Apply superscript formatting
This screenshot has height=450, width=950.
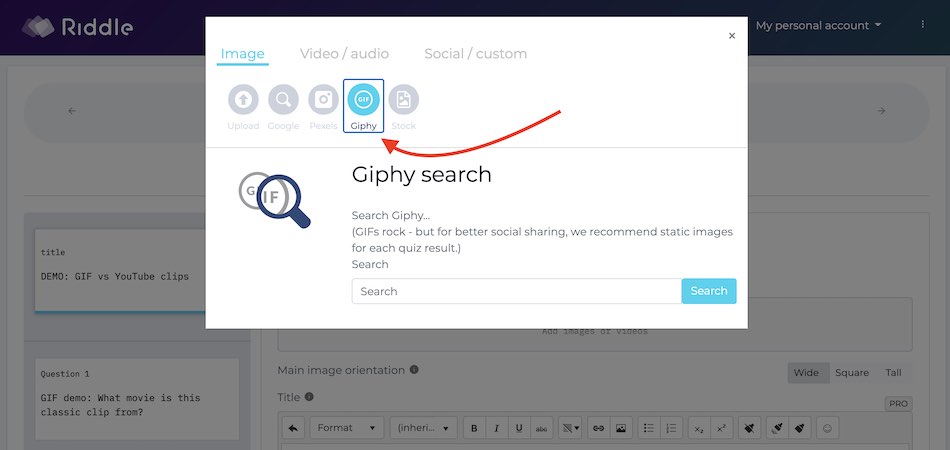tap(721, 428)
